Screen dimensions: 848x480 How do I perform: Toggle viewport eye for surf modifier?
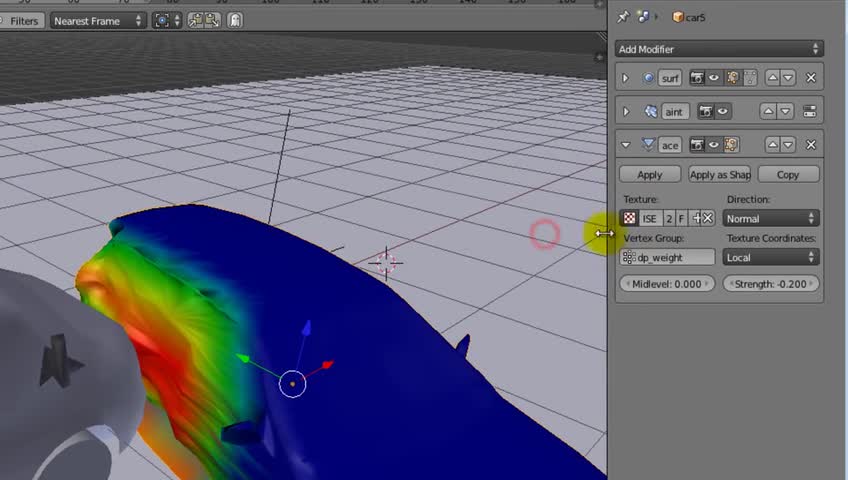click(714, 78)
